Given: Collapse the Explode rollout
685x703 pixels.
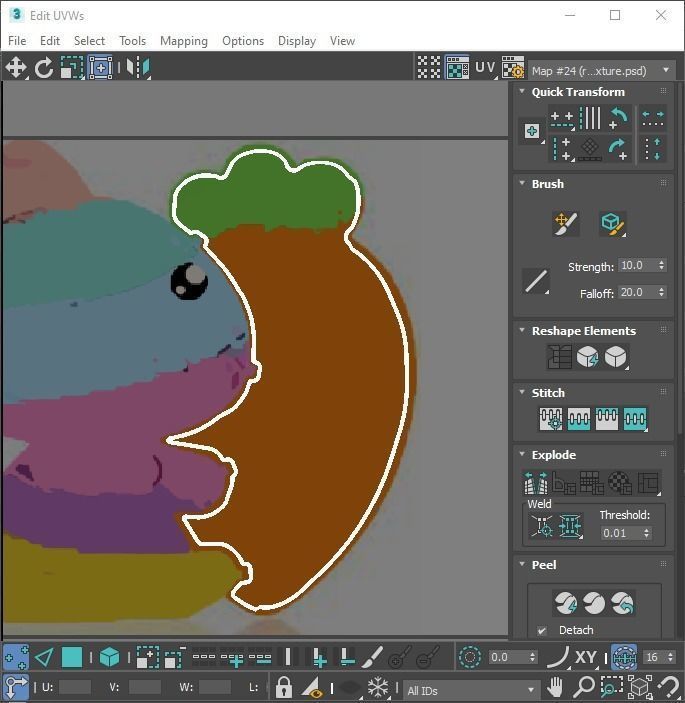Looking at the screenshot, I should click(x=522, y=454).
